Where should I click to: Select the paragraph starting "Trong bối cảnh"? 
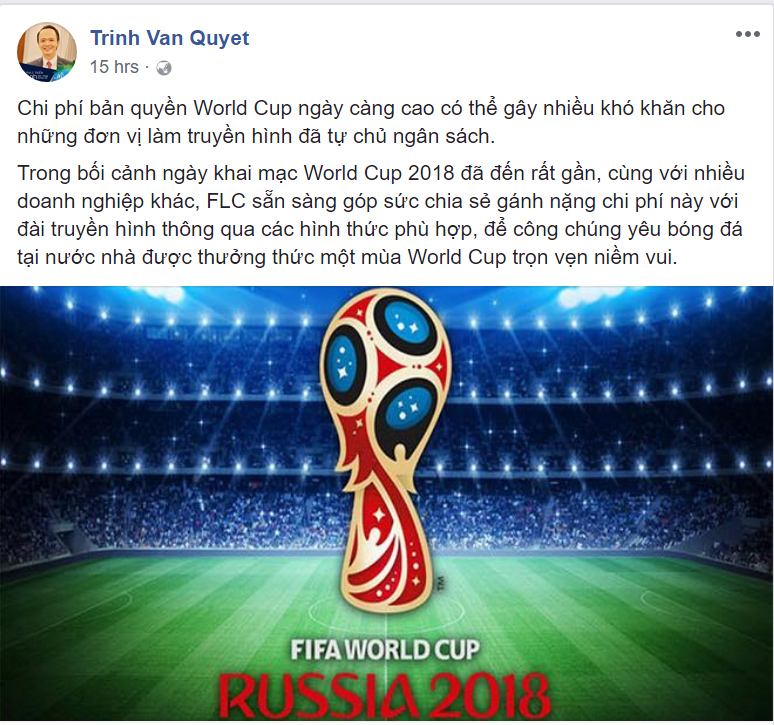[x=381, y=215]
